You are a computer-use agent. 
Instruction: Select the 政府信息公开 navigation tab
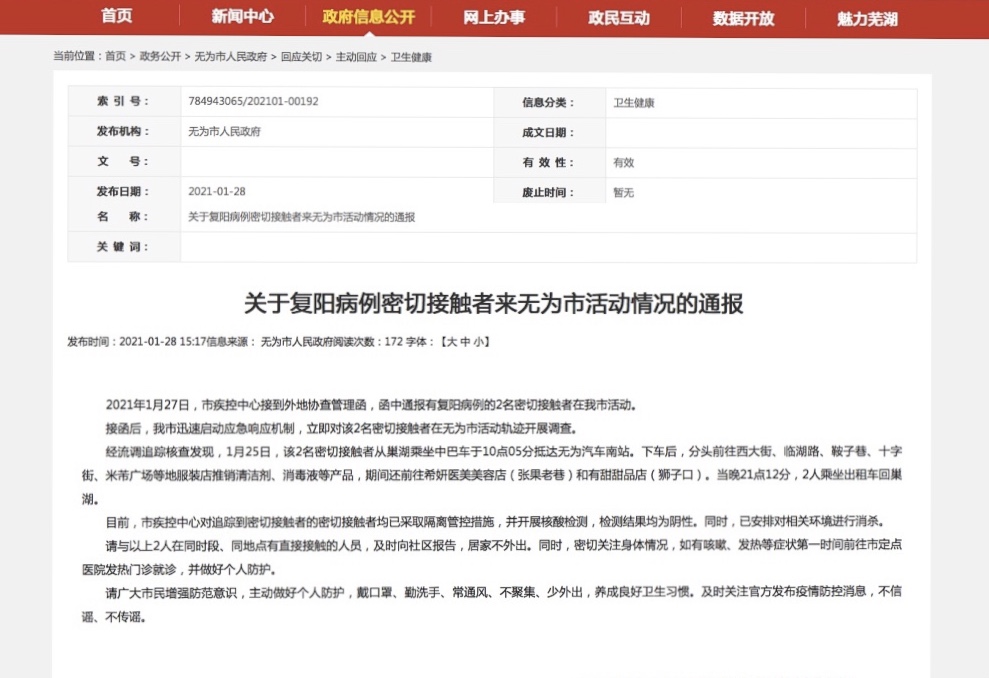coord(368,17)
